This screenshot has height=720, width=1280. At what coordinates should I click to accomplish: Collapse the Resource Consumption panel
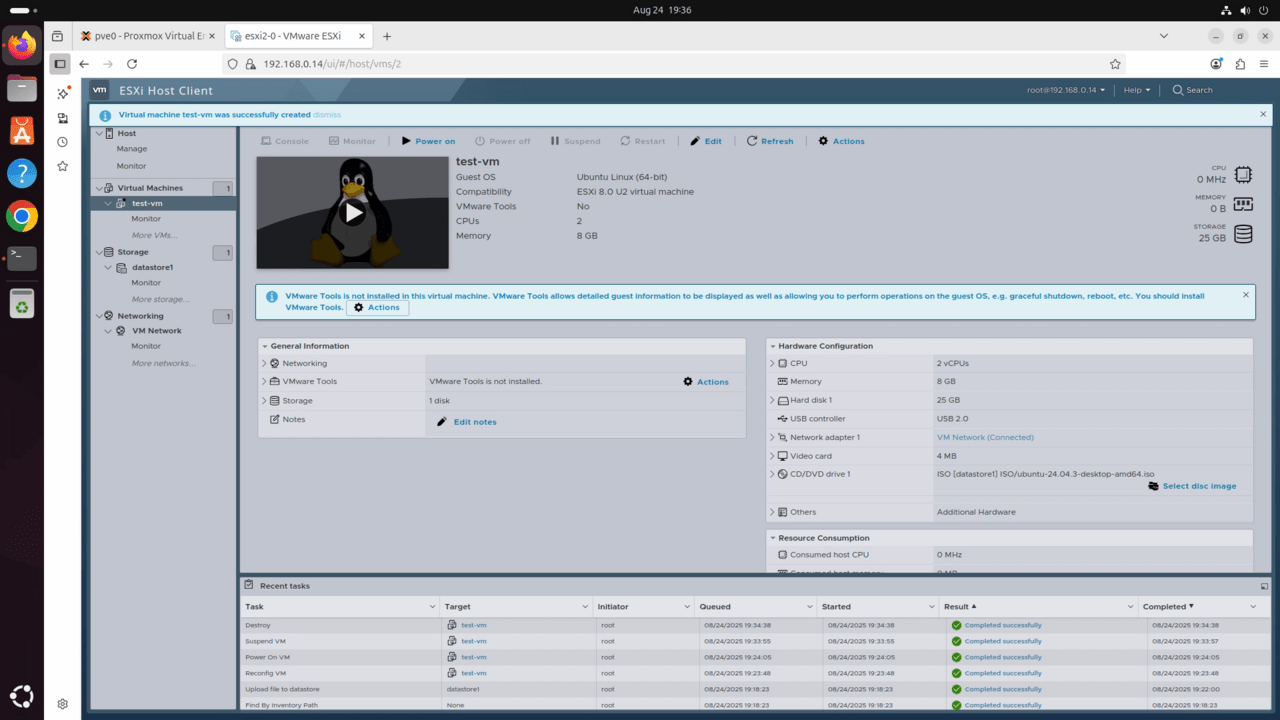(772, 538)
